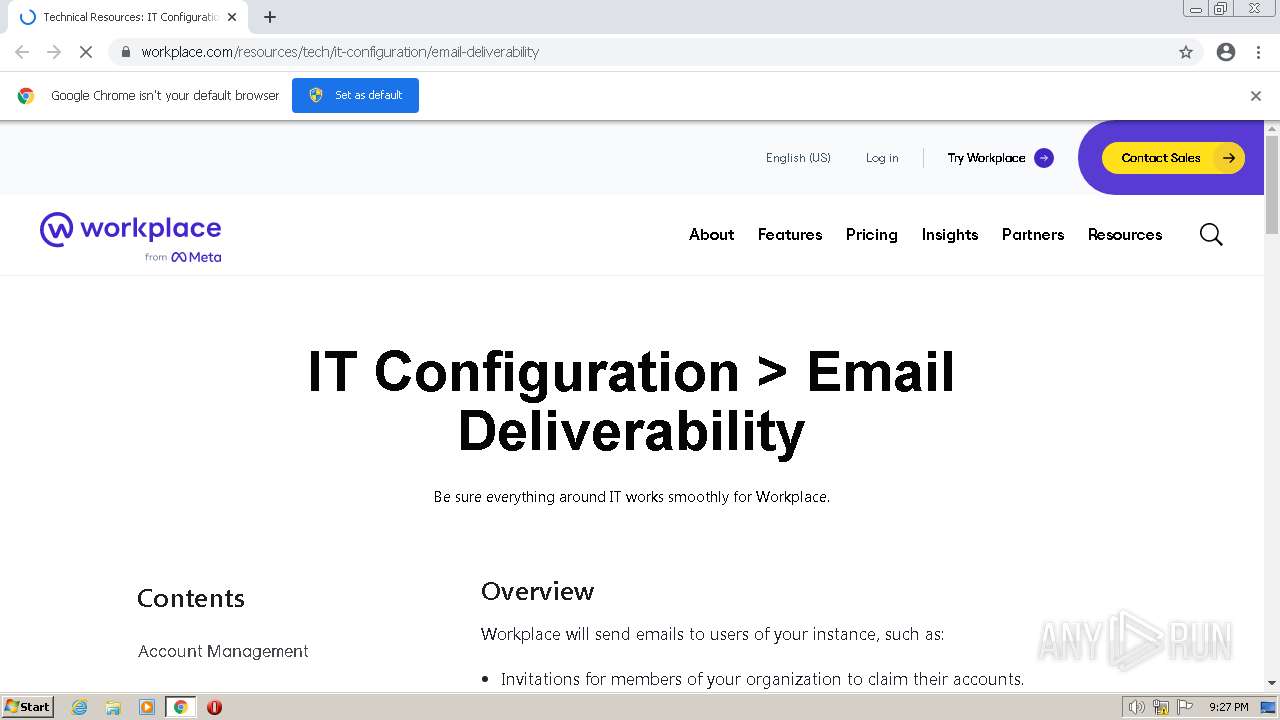
Task: Dismiss the default browser notification bar
Action: 1256,96
